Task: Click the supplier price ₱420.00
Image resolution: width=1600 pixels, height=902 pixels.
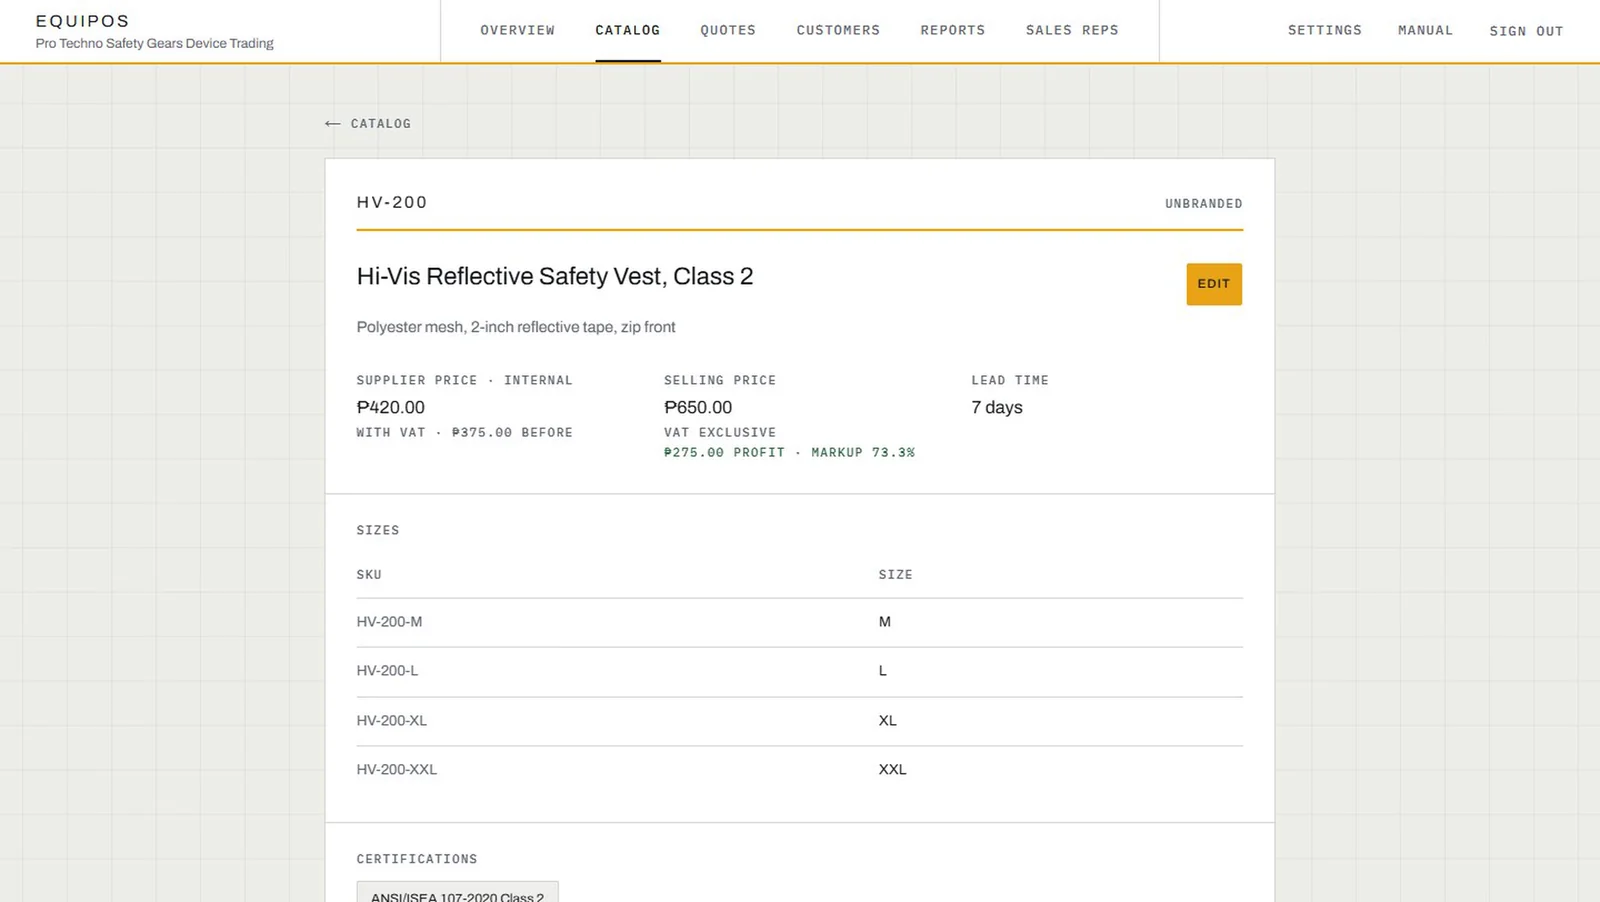Action: coord(390,407)
